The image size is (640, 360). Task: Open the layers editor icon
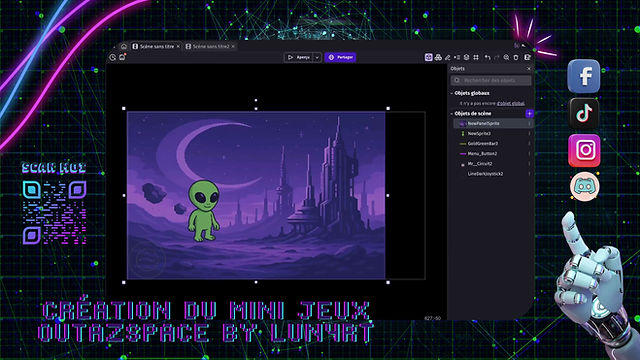click(466, 58)
